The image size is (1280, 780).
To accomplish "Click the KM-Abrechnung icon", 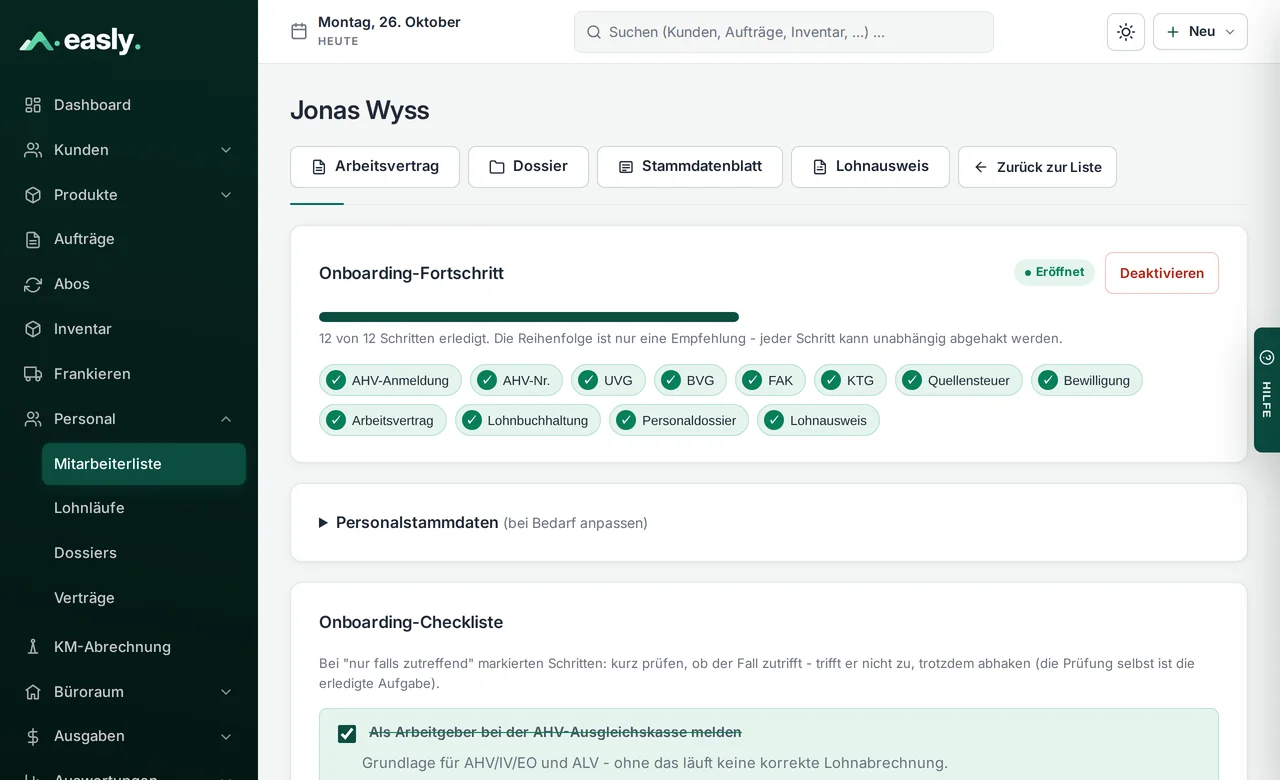I will pyautogui.click(x=33, y=647).
